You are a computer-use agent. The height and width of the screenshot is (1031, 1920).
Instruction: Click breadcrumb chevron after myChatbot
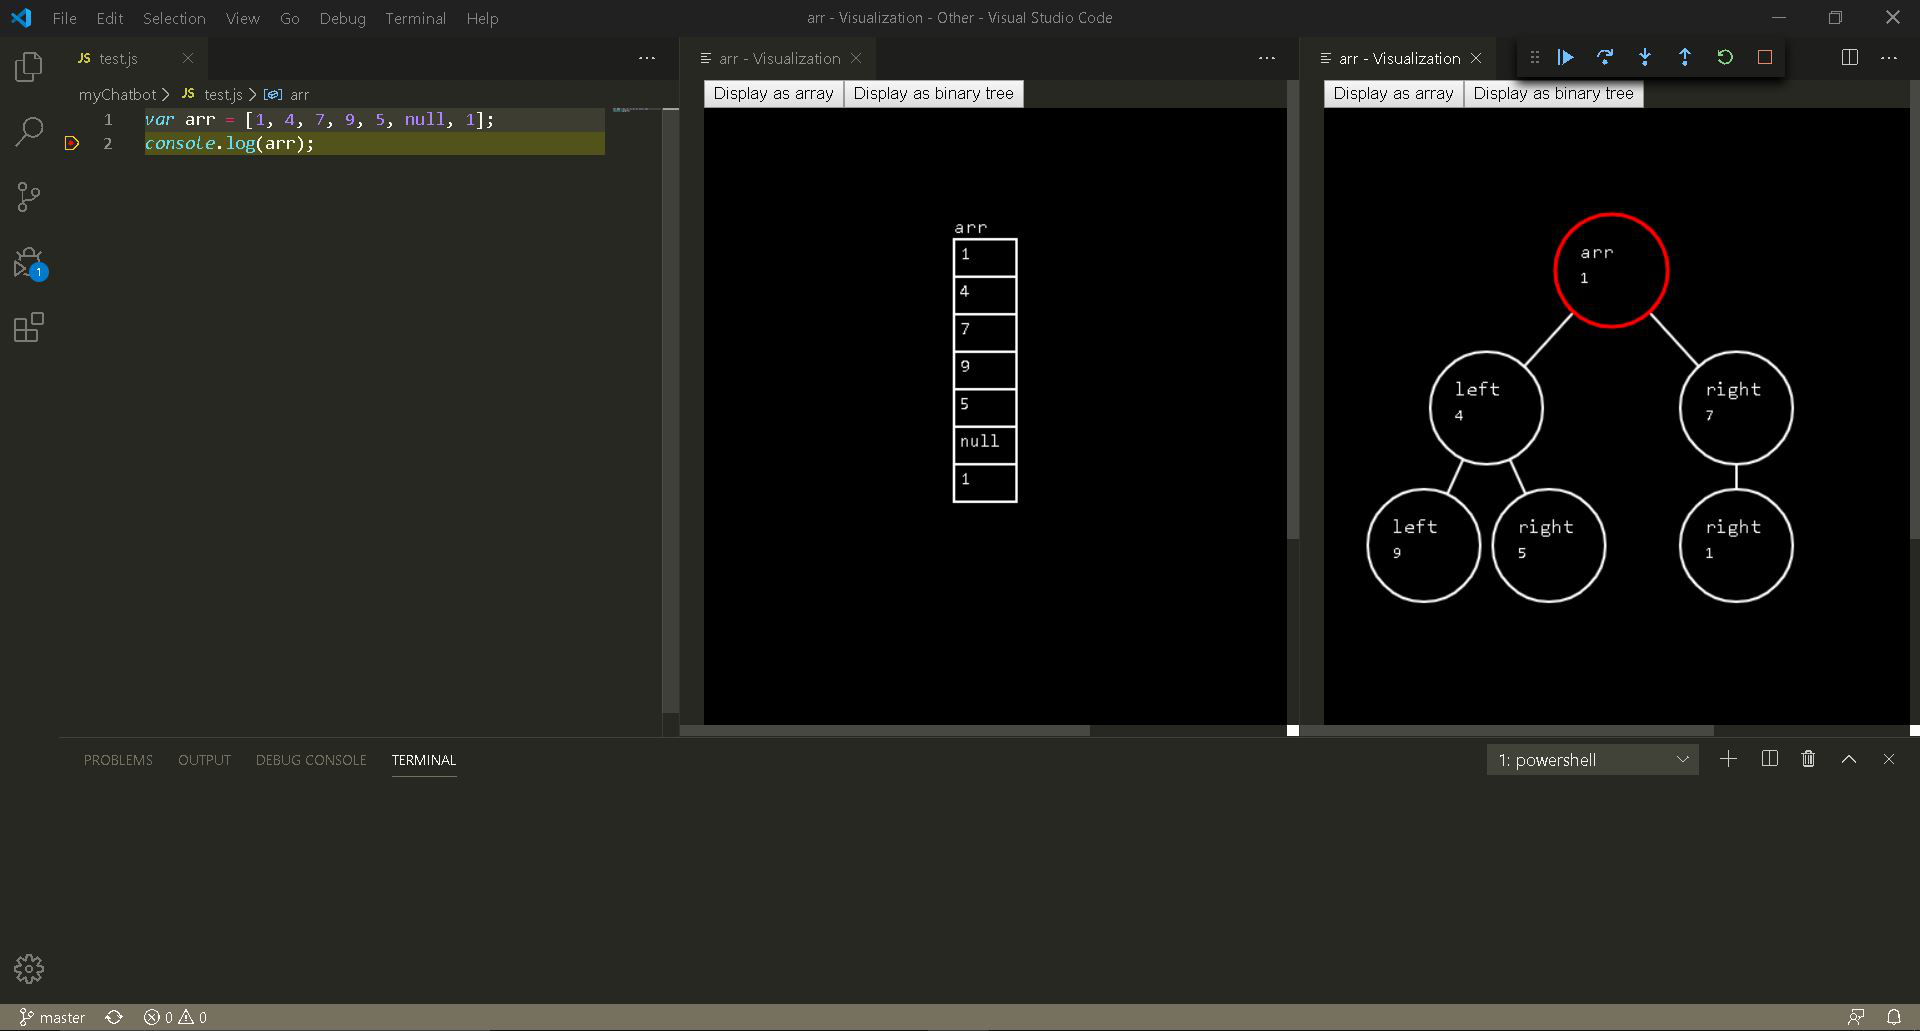pos(166,94)
